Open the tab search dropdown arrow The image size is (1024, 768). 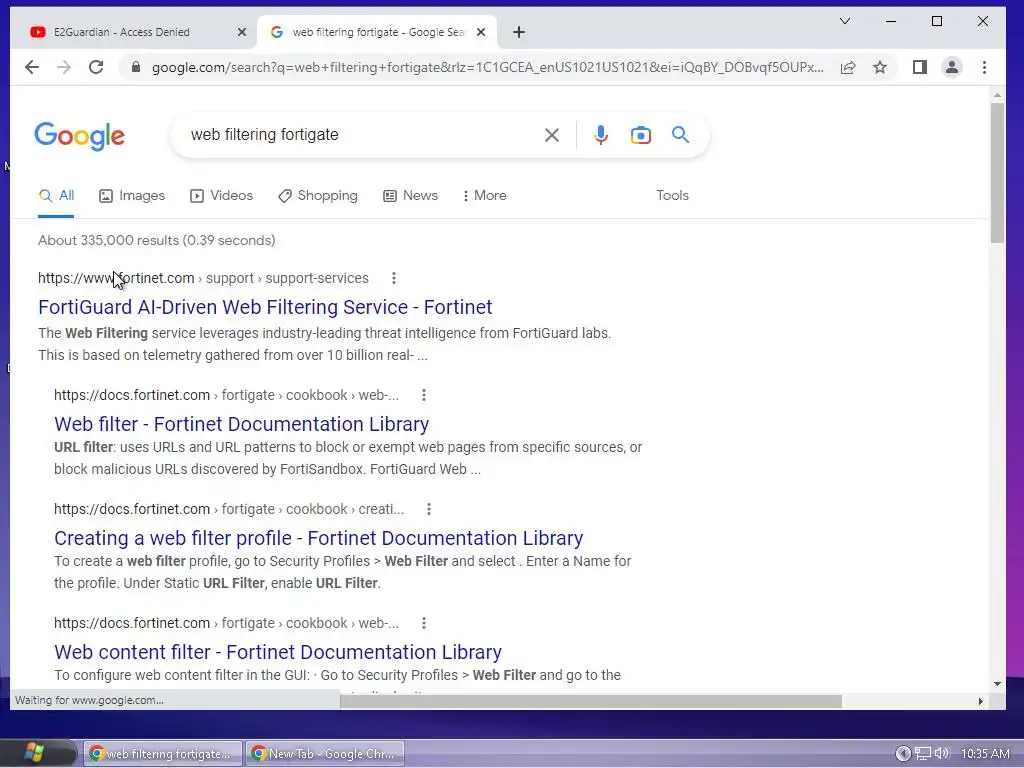coord(844,21)
